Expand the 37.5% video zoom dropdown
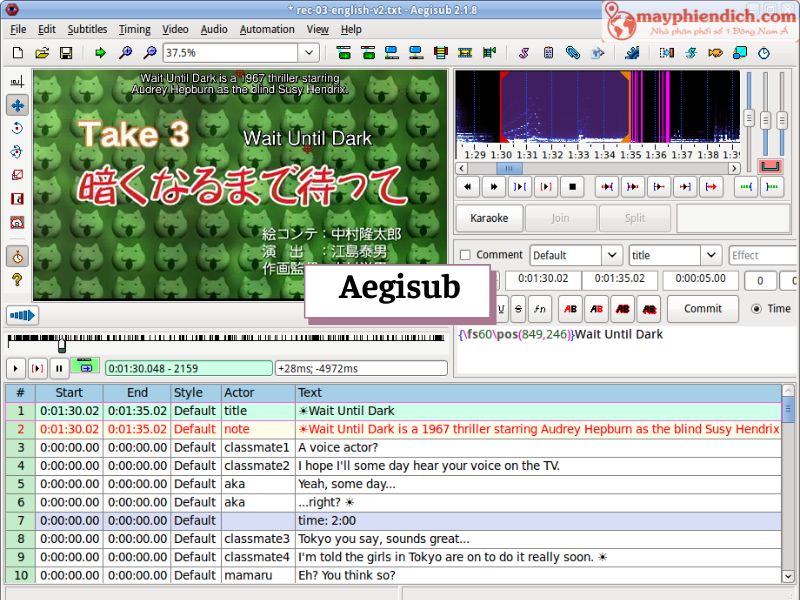This screenshot has height=600, width=800. 309,53
